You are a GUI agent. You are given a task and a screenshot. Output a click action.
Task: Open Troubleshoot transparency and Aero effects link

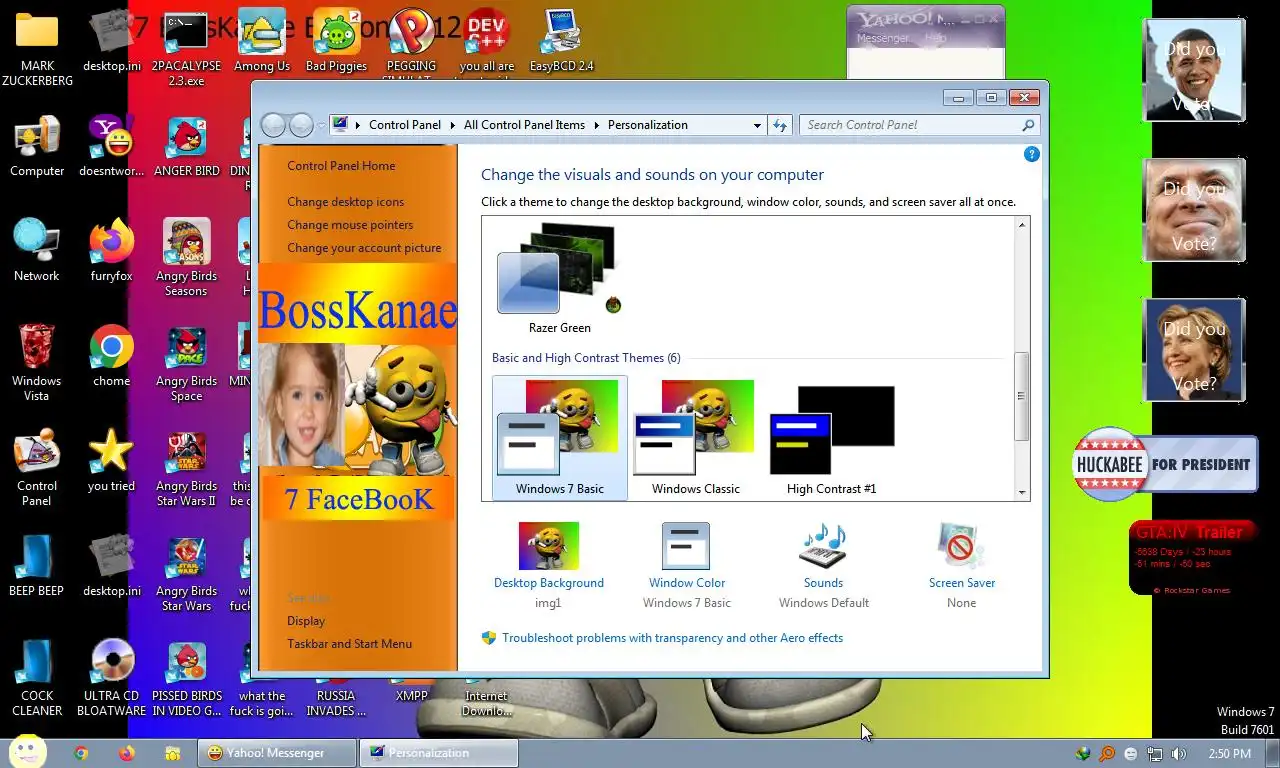coord(672,638)
